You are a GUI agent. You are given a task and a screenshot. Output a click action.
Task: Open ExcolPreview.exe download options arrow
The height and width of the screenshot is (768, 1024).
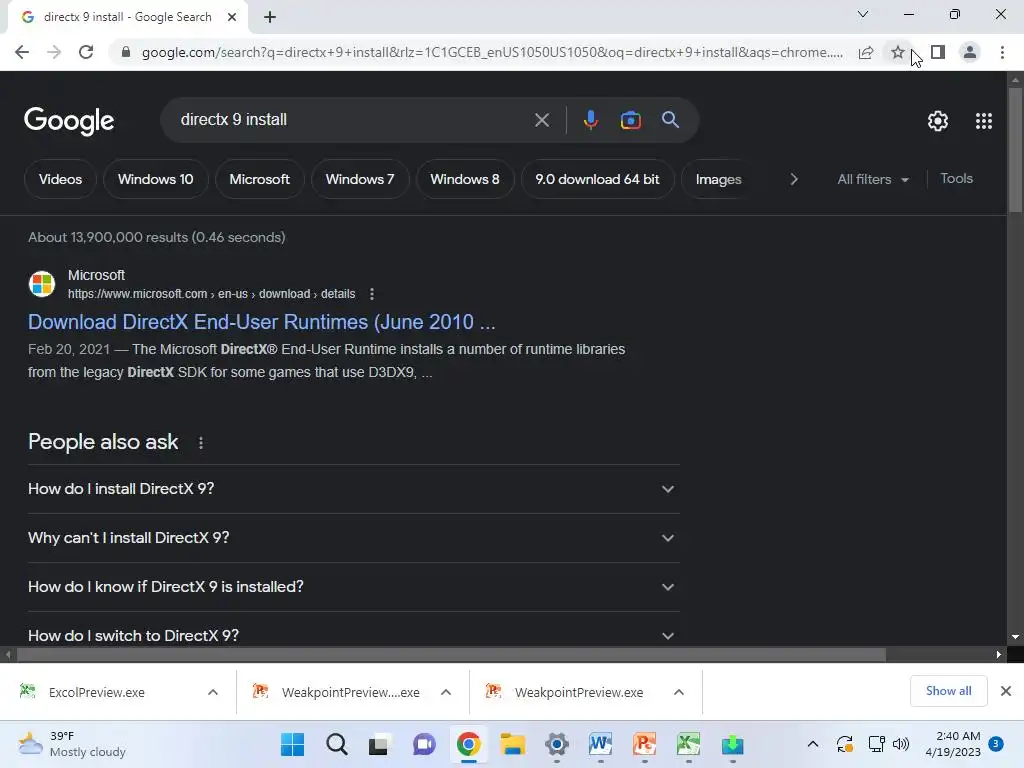[213, 692]
